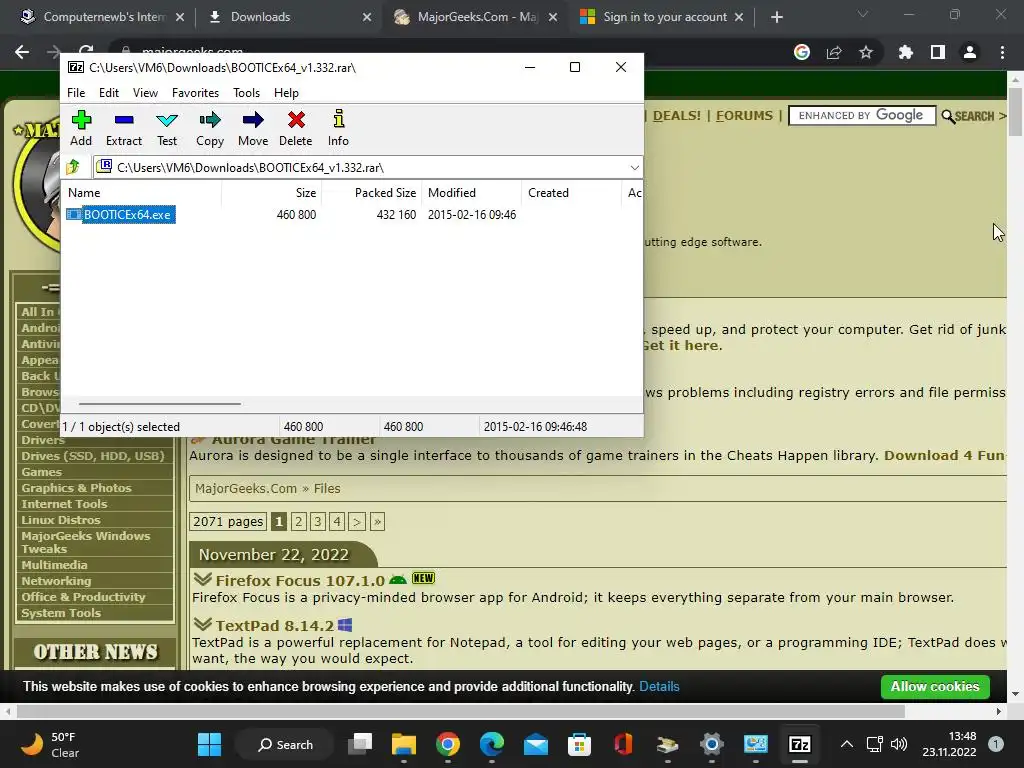Viewport: 1024px width, 768px height.
Task: Click the share page icon in Chrome
Action: click(834, 52)
